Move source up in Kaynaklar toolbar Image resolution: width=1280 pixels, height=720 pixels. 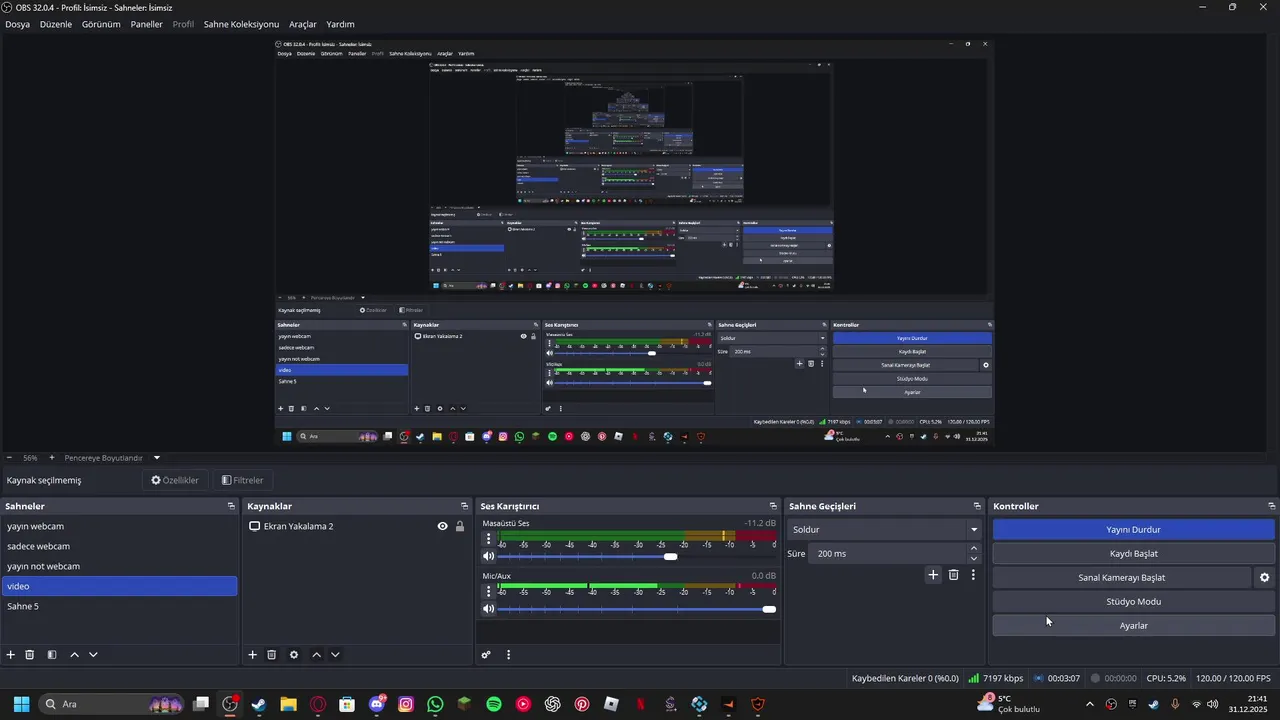point(316,654)
